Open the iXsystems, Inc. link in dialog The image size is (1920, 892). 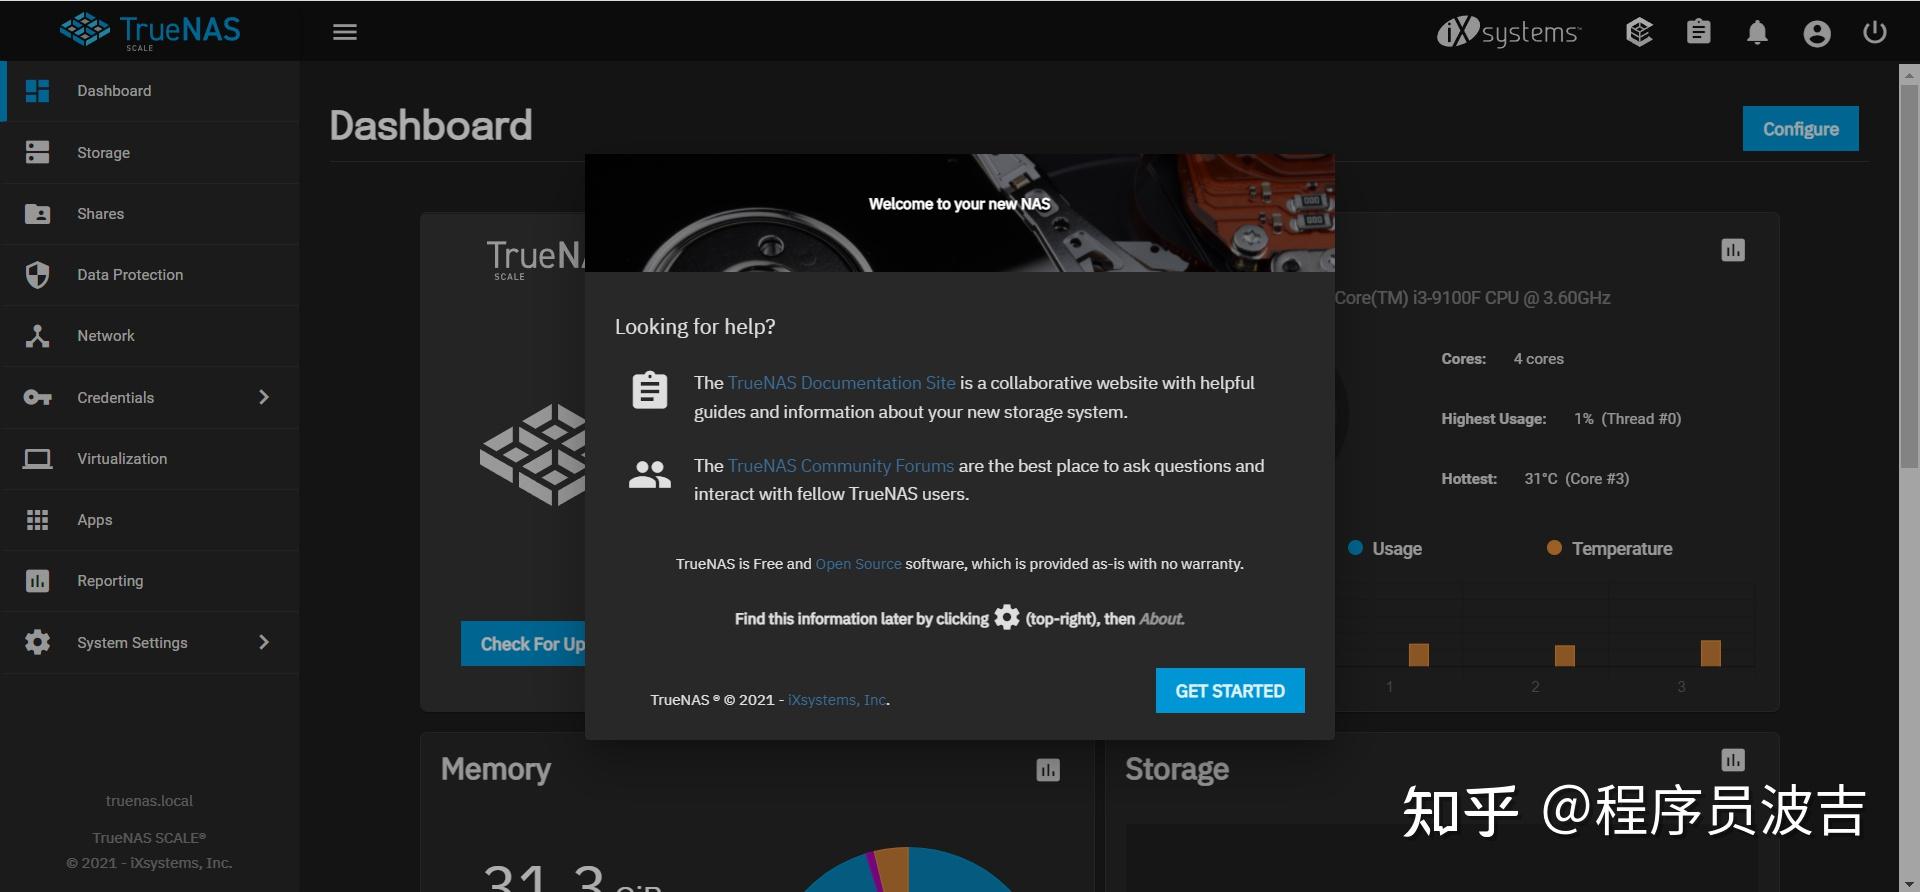tap(837, 700)
